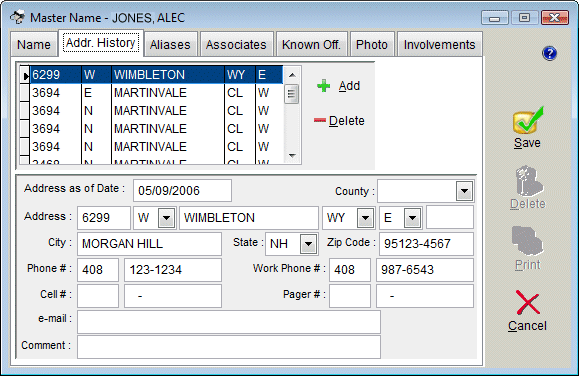
Task: Open the Known Off. tab
Action: (x=311, y=45)
